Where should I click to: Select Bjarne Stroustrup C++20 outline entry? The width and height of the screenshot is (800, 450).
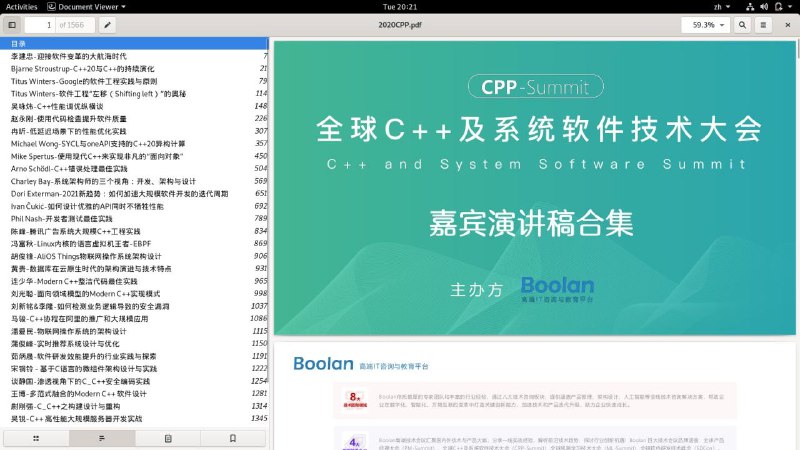pos(134,68)
